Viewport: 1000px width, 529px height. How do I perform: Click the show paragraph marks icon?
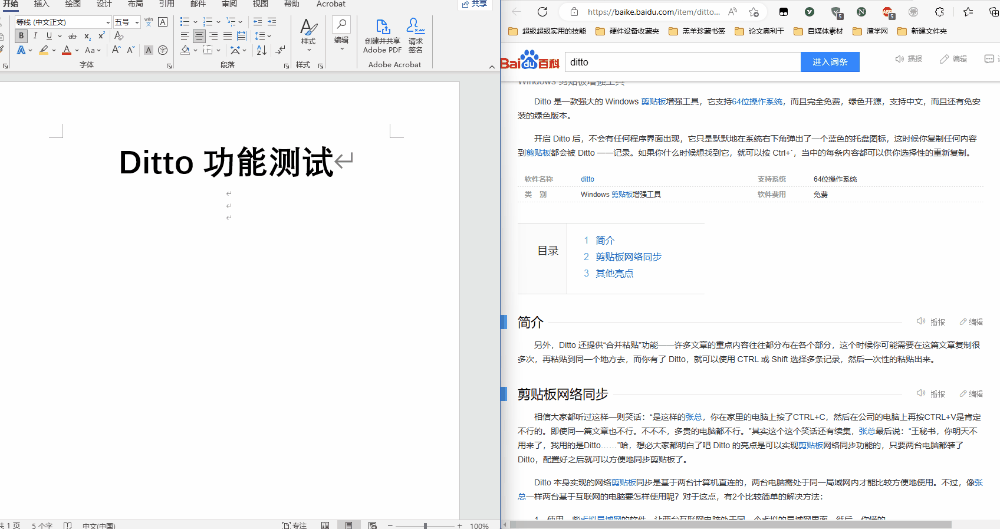pyautogui.click(x=280, y=50)
